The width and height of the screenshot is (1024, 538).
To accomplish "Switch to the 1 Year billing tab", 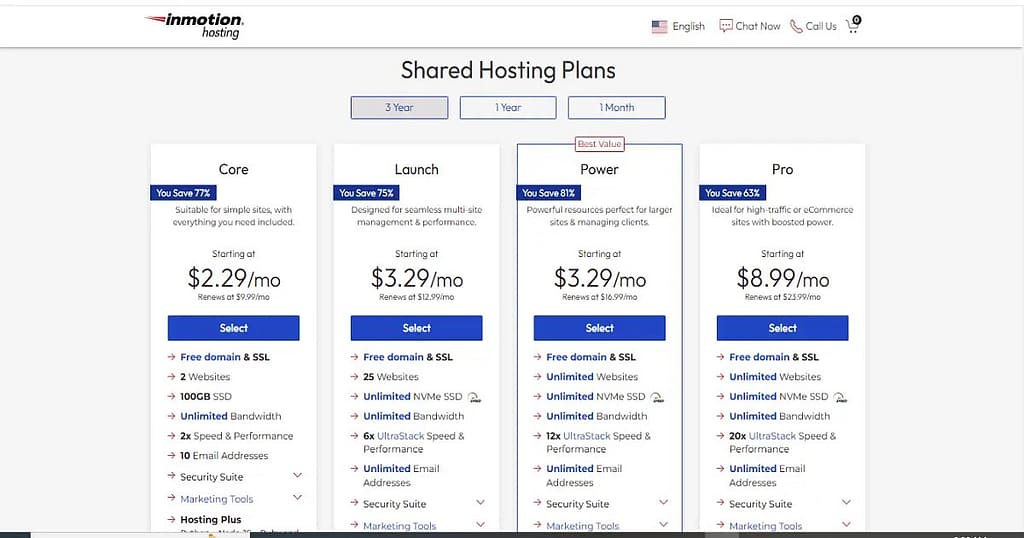I will pos(508,108).
